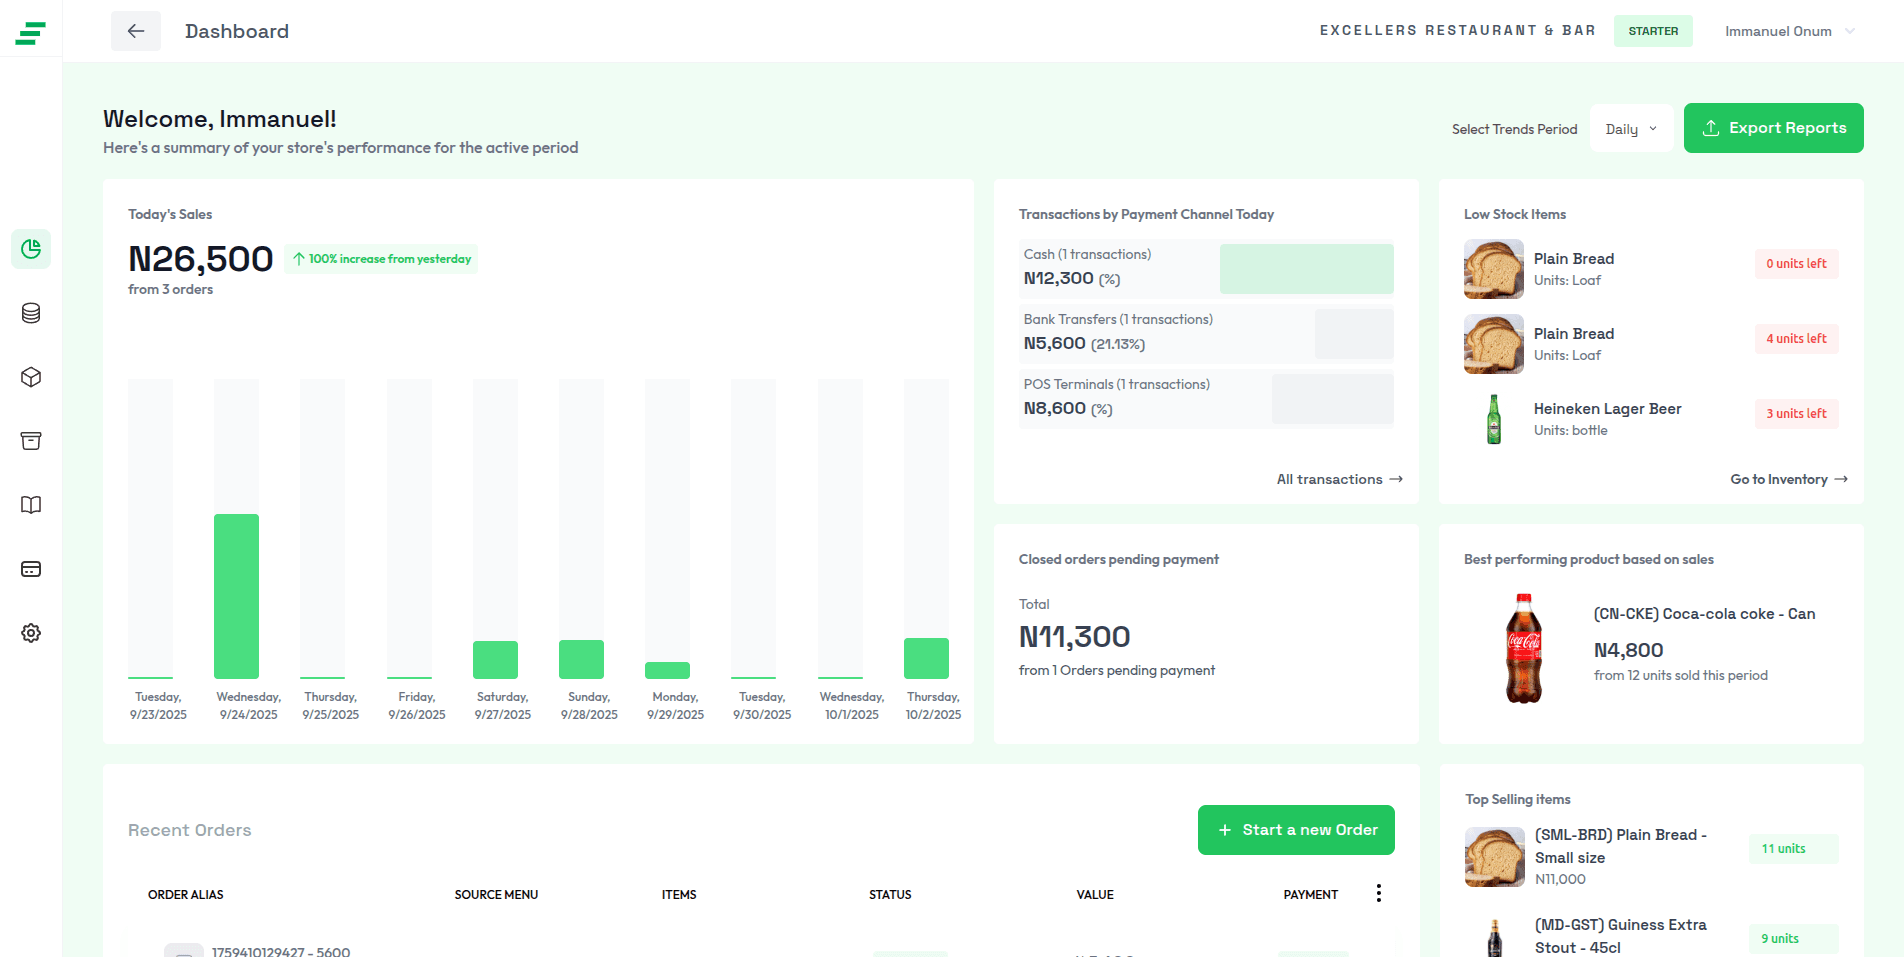Image resolution: width=1904 pixels, height=957 pixels.
Task: Click the N11,300 pending payment total
Action: pyautogui.click(x=1074, y=637)
